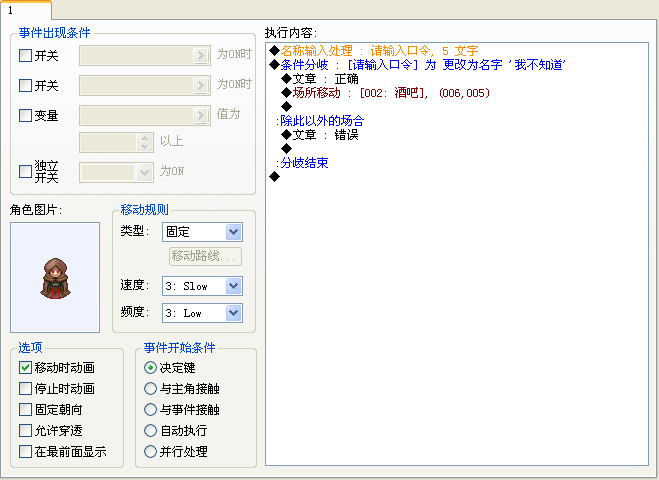Select the 场所移动 酒吧 command line
The height and width of the screenshot is (480, 659).
coord(385,93)
